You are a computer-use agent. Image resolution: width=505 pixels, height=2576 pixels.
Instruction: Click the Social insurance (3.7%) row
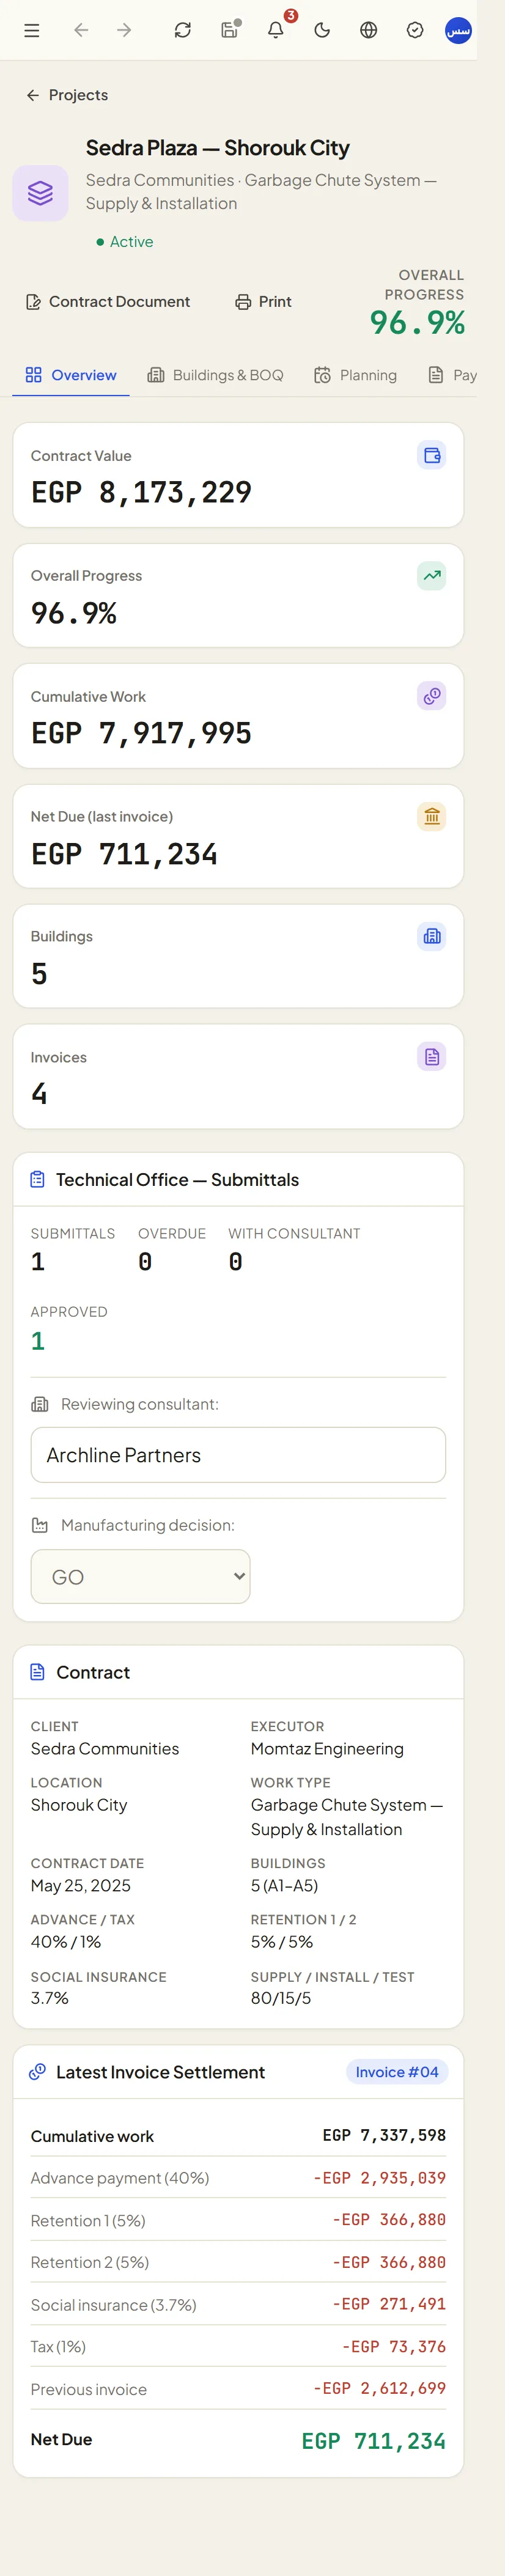pyautogui.click(x=238, y=2304)
